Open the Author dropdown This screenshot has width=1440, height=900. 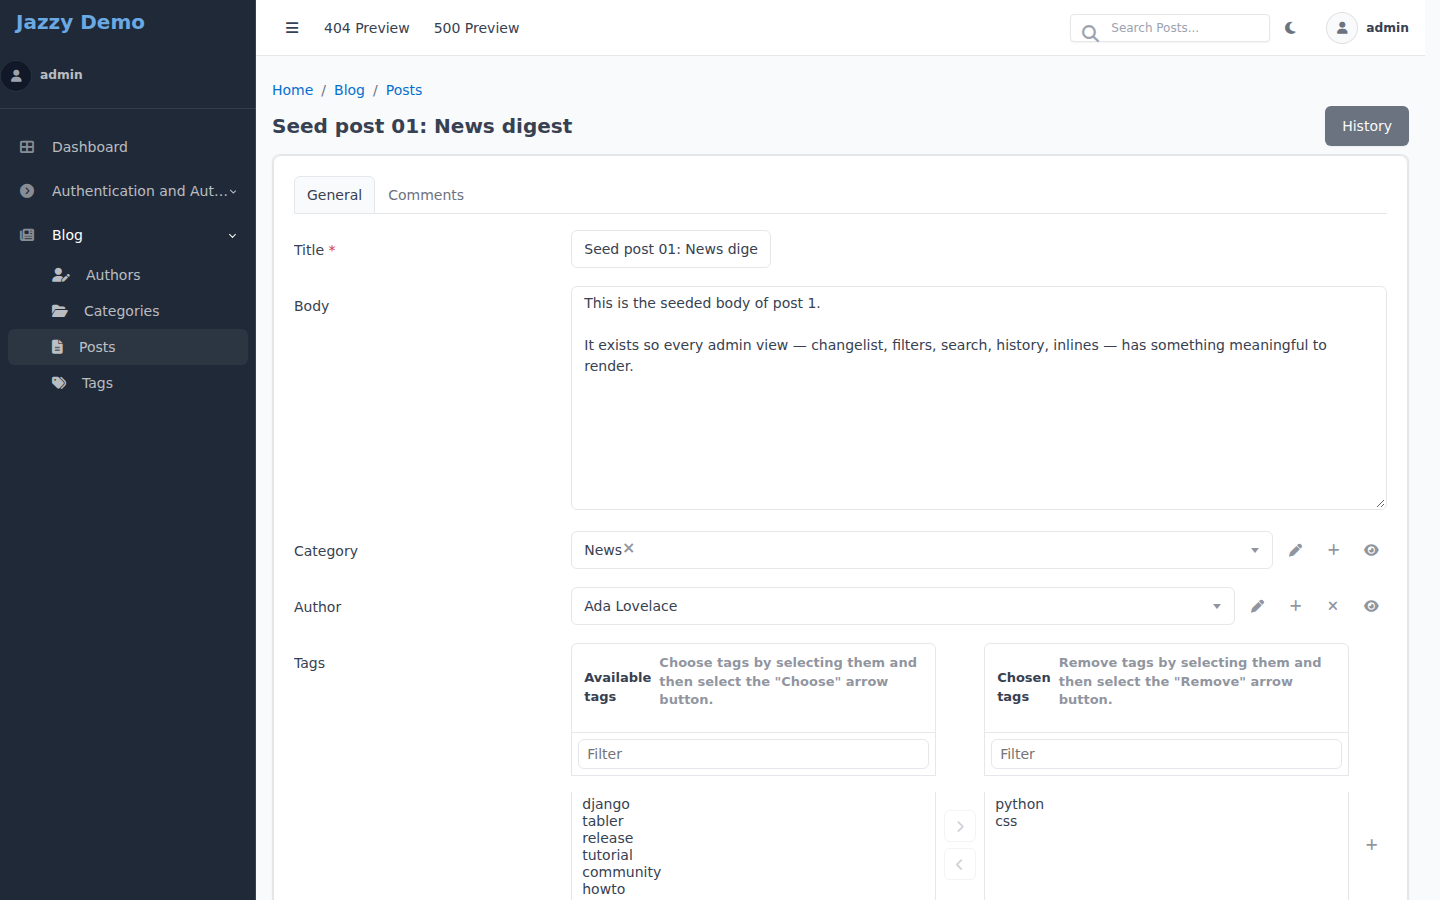pos(902,606)
